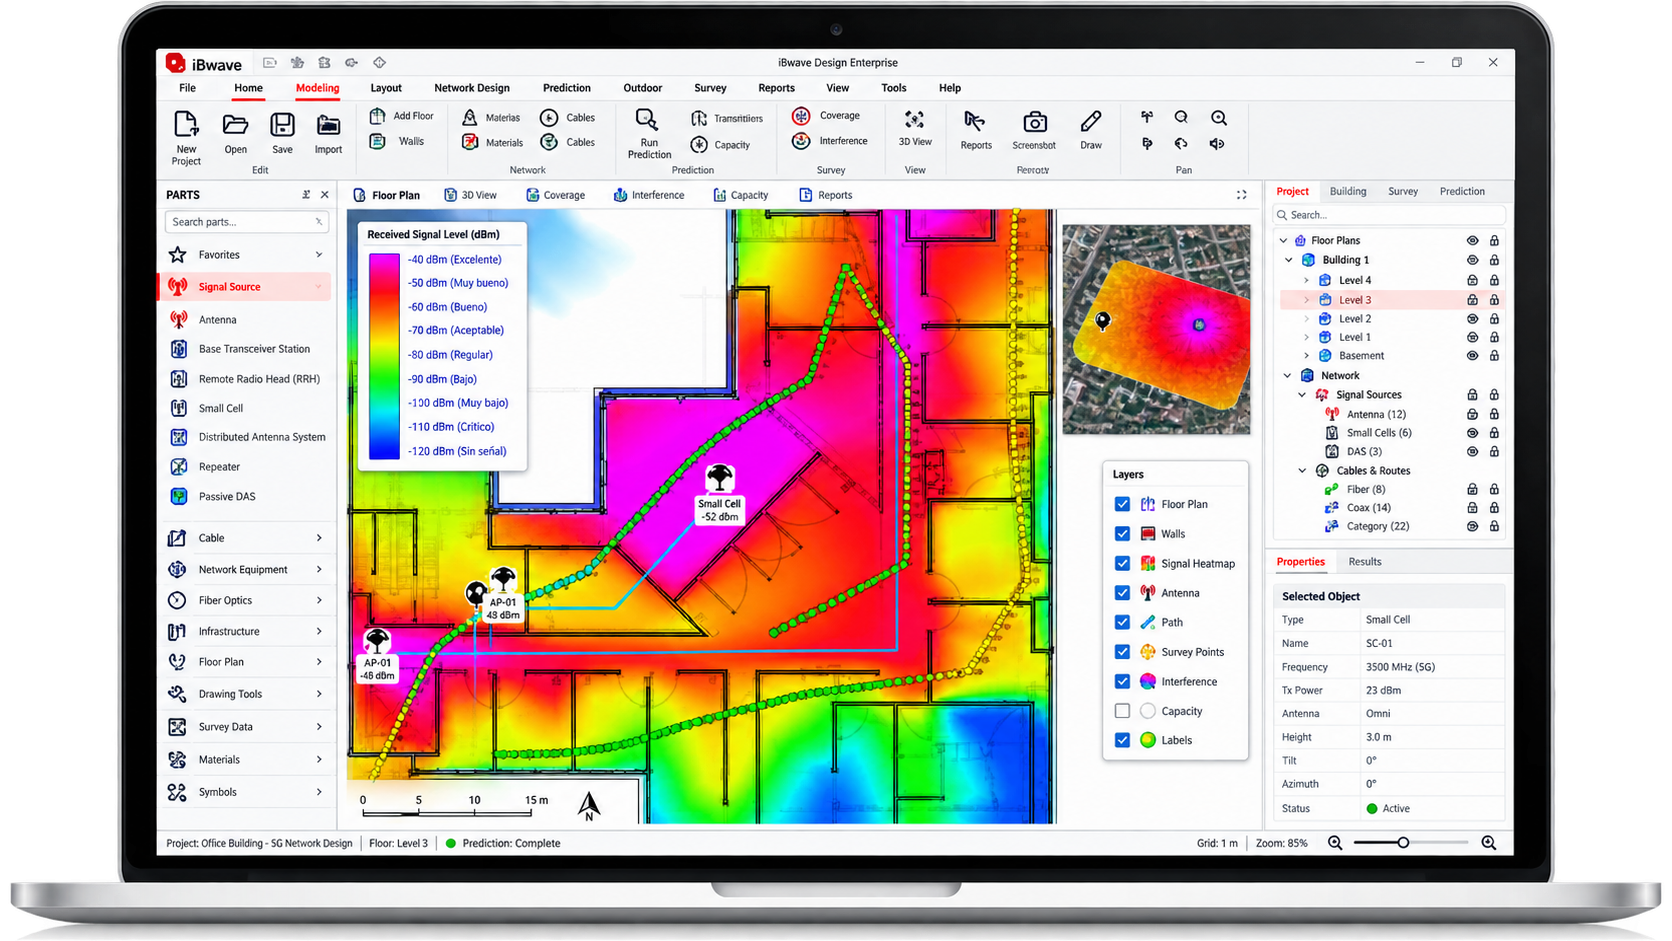Select the Draw pencil tool

click(1091, 122)
